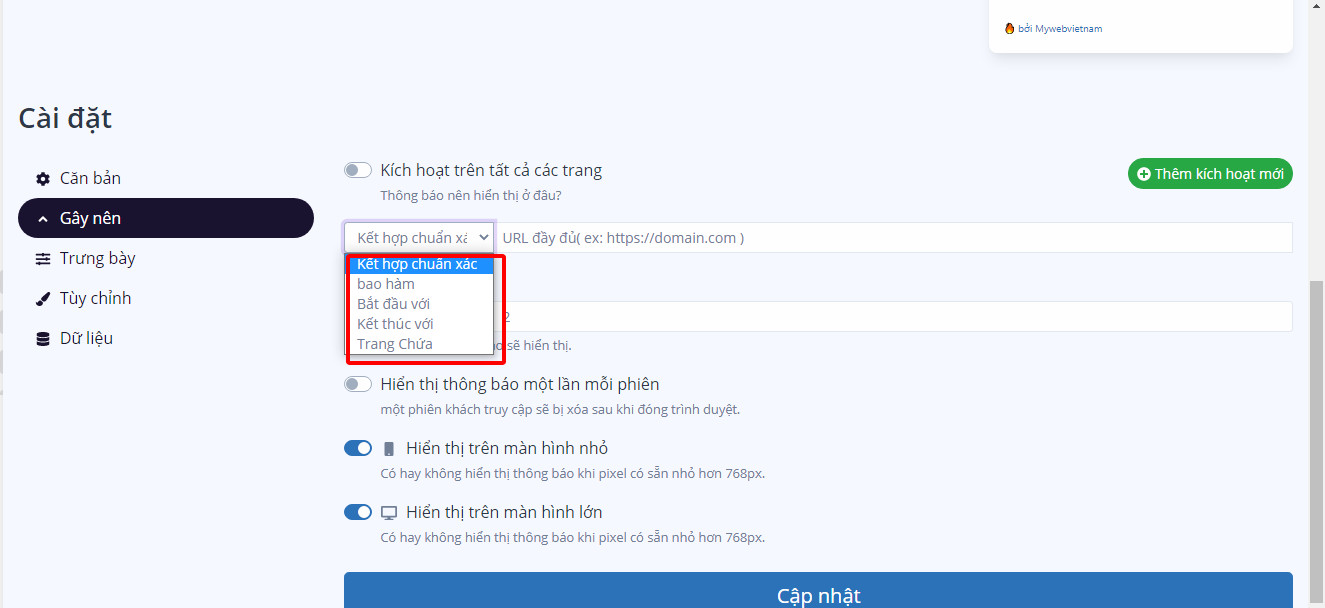Screen dimensions: 1325x608
Task: Click the sliders icon beside Trưng bày
Action: tap(43, 259)
